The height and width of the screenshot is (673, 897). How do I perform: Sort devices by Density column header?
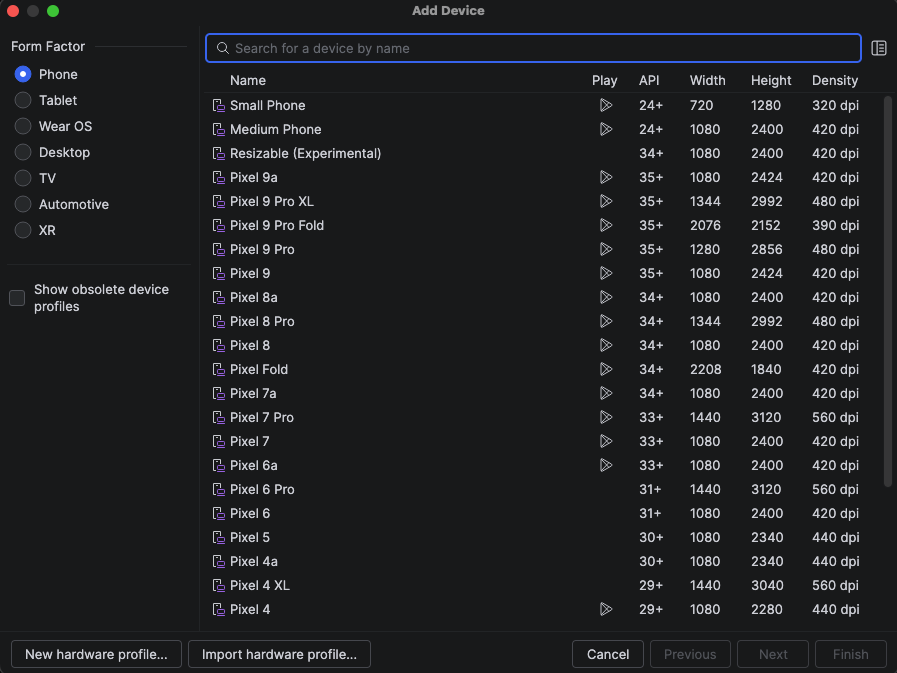pyautogui.click(x=835, y=81)
